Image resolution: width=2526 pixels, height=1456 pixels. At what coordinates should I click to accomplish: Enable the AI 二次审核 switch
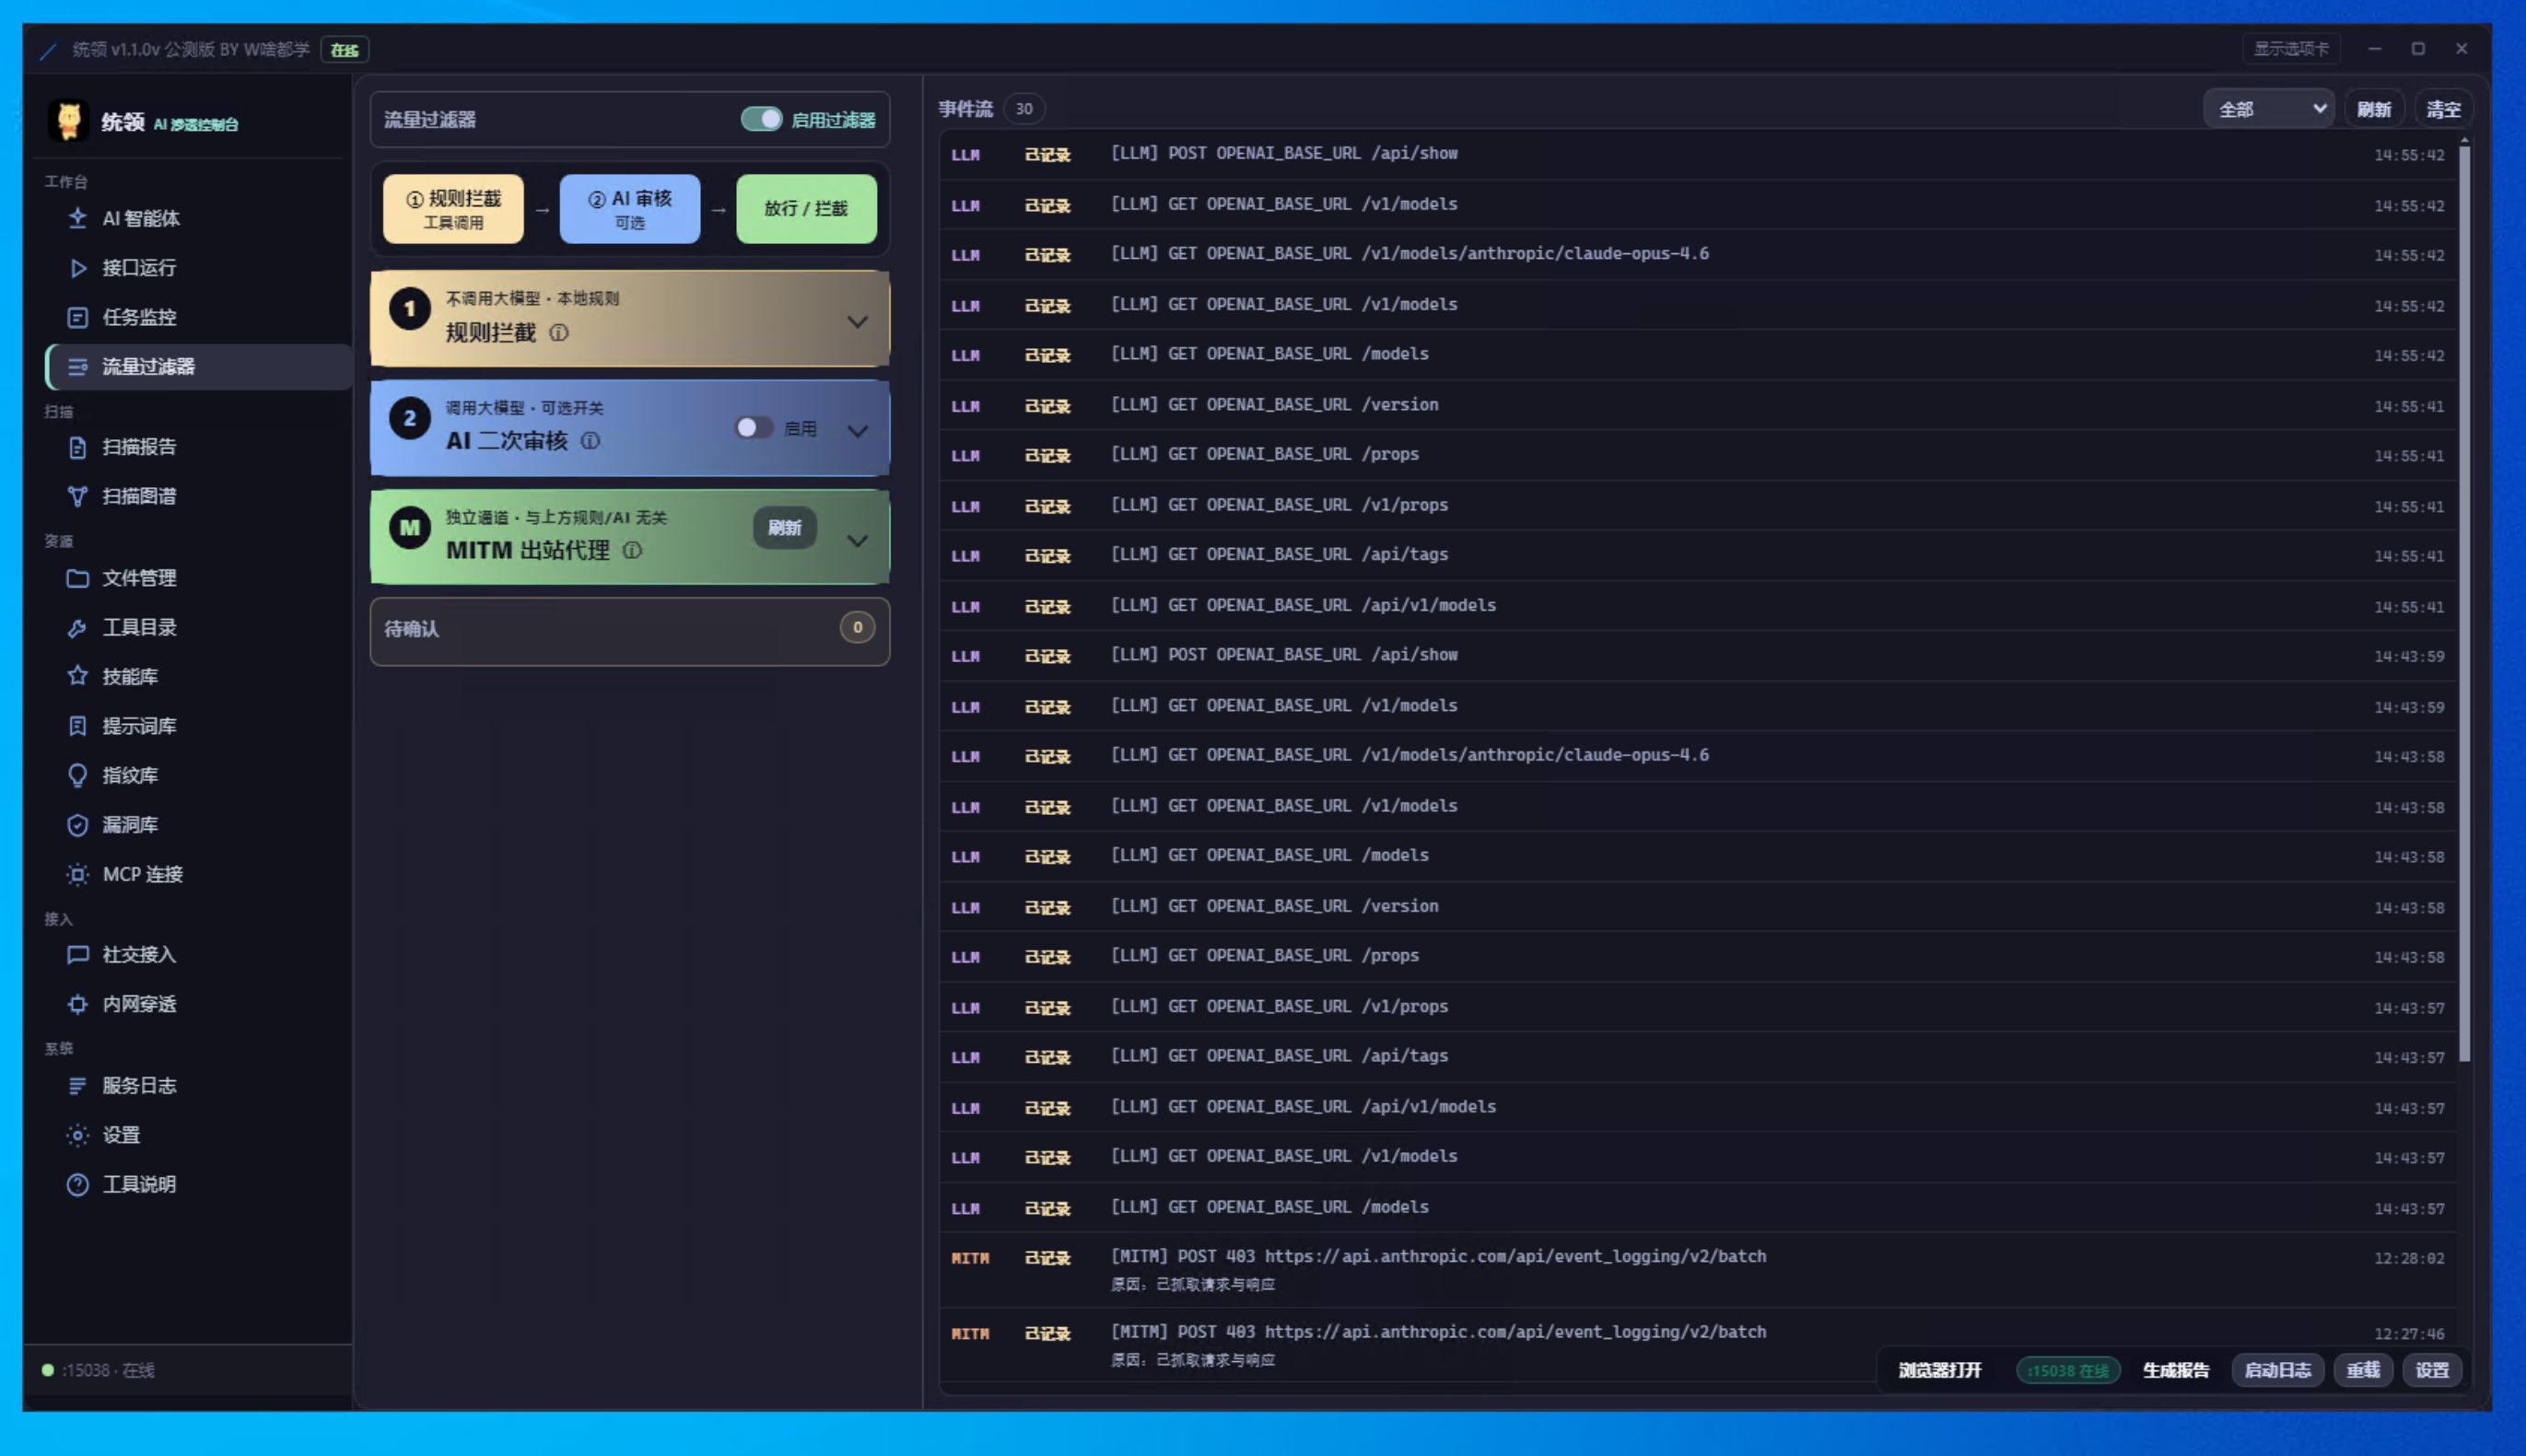[754, 428]
